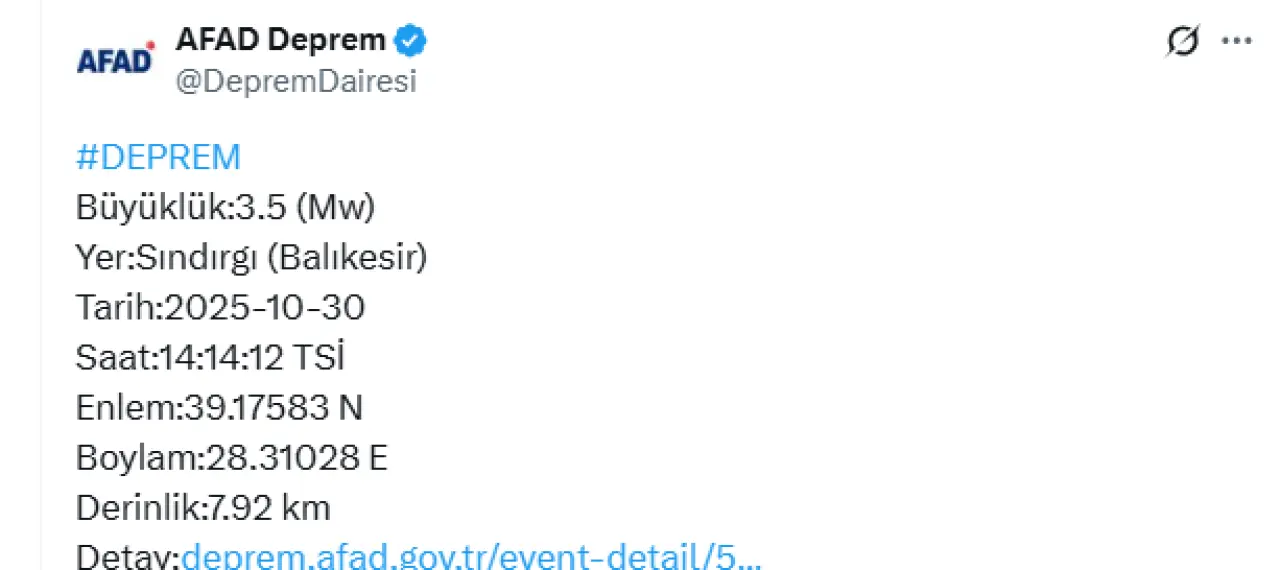Click the "Yer:Sındırgı" location text
Image resolution: width=1280 pixels, height=570 pixels.
click(x=166, y=258)
